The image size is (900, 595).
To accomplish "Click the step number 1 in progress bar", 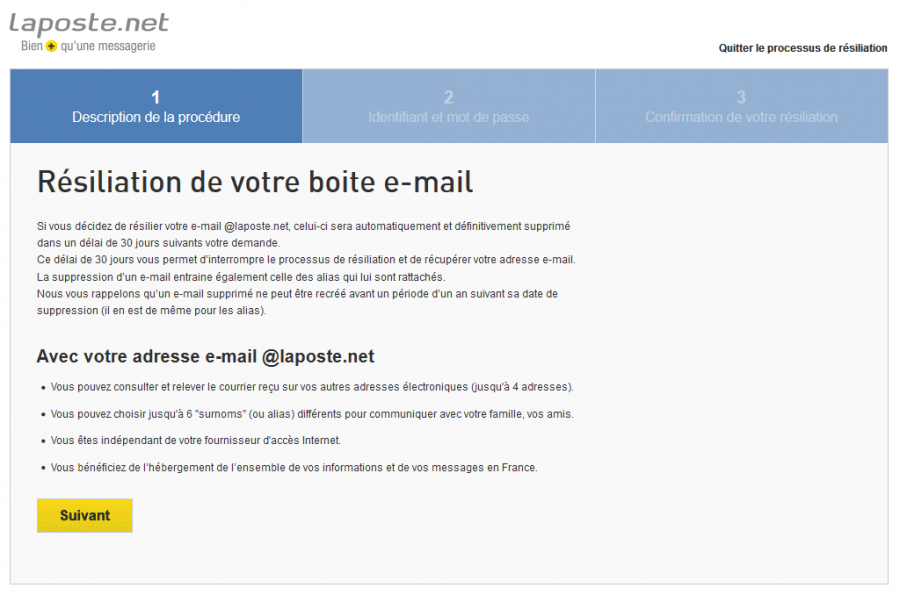I will 156,97.
